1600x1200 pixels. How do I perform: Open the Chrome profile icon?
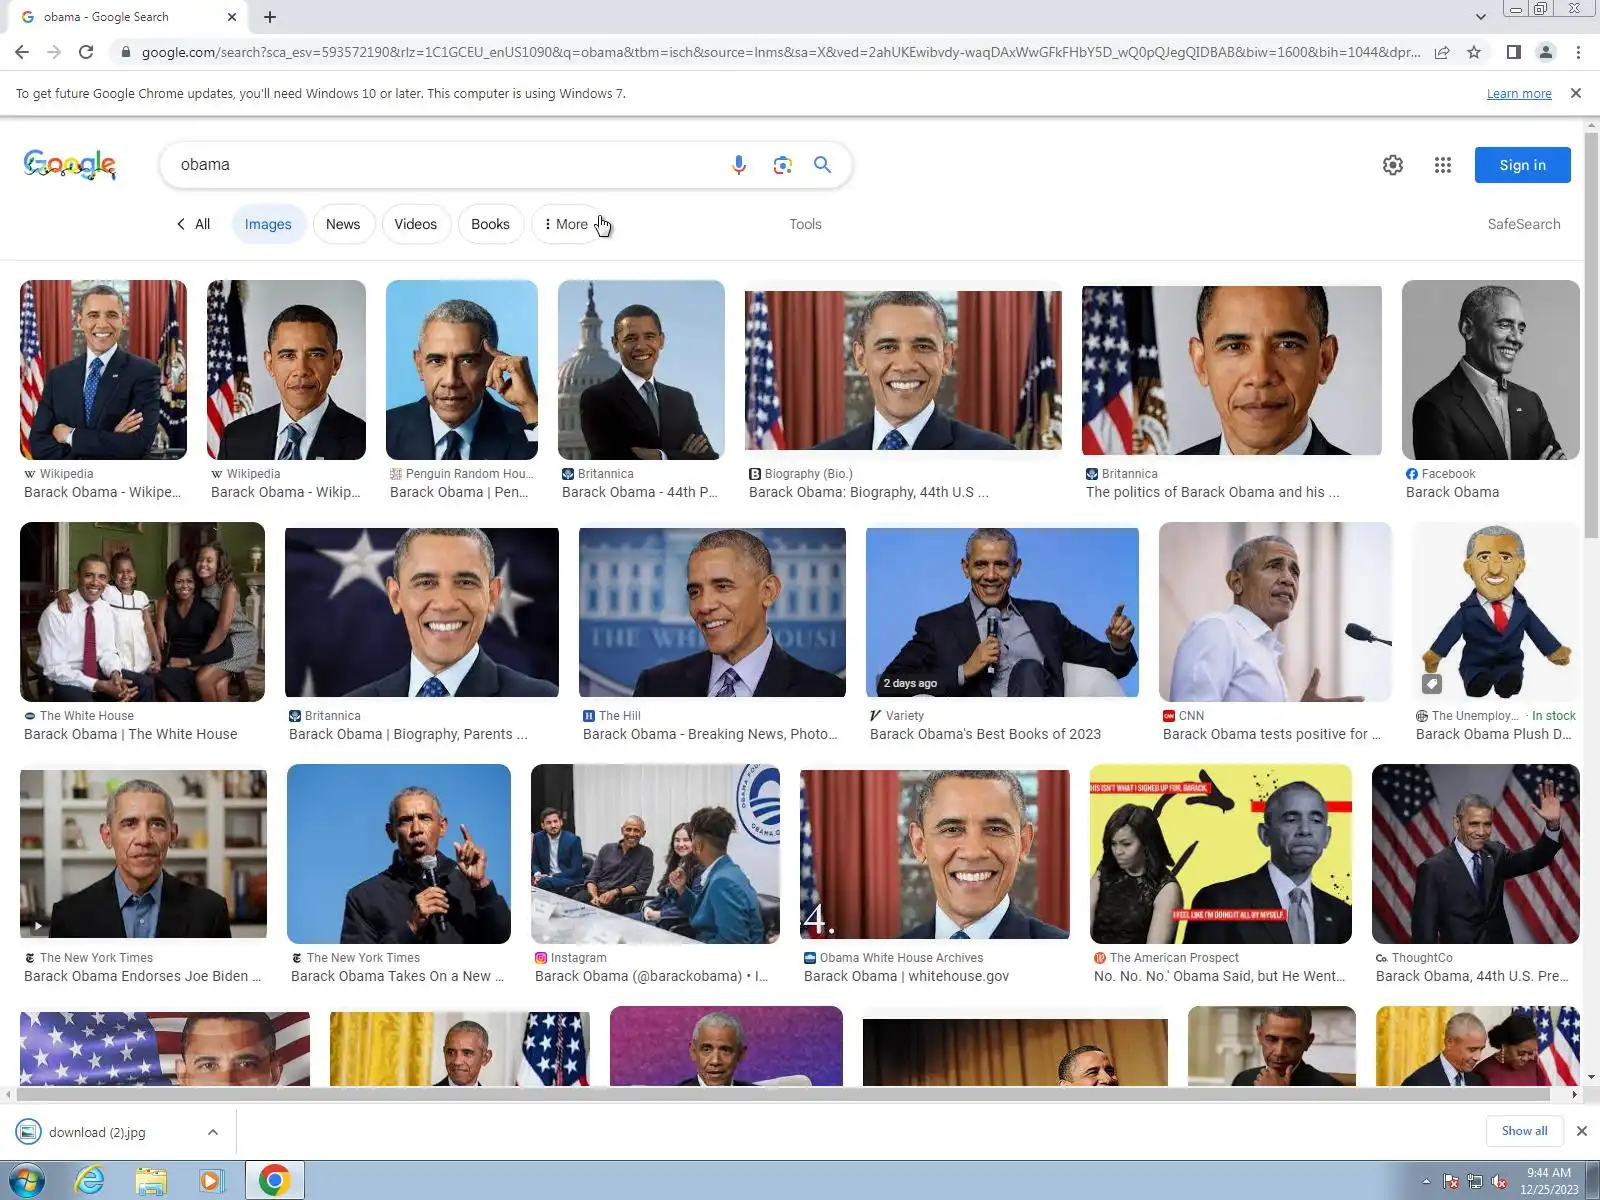tap(1545, 52)
